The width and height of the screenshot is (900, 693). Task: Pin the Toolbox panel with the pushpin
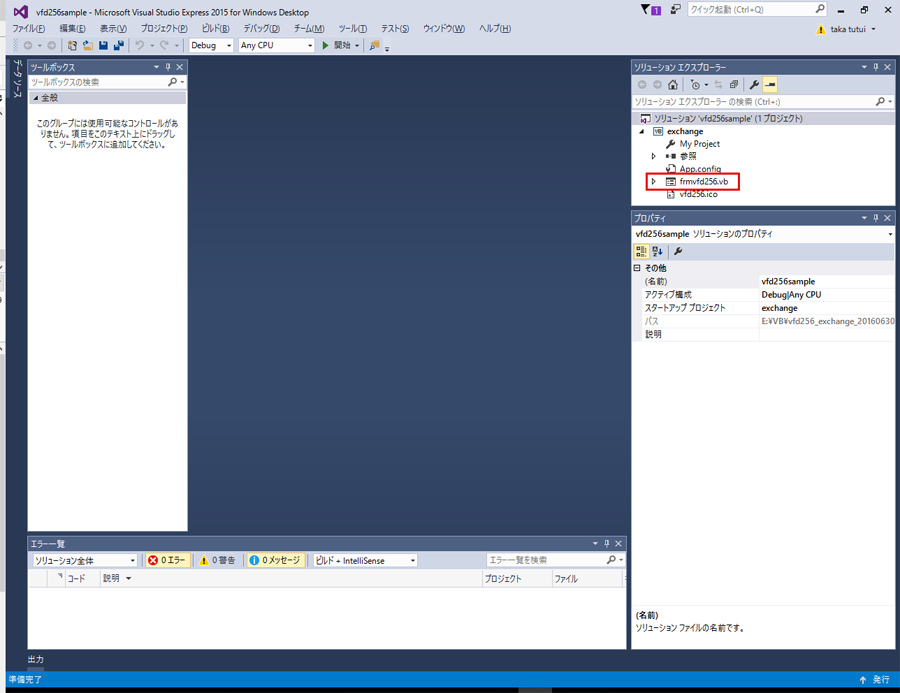pos(168,67)
